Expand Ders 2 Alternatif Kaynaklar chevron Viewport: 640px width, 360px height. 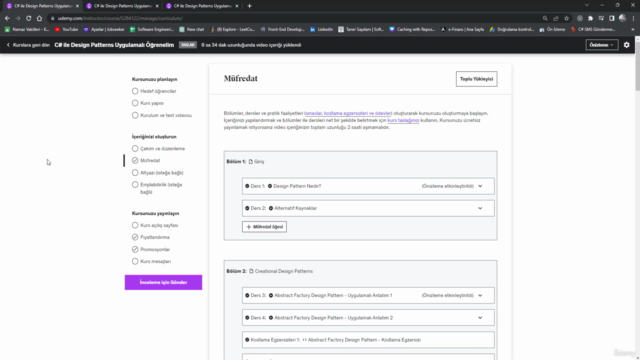[480, 208]
